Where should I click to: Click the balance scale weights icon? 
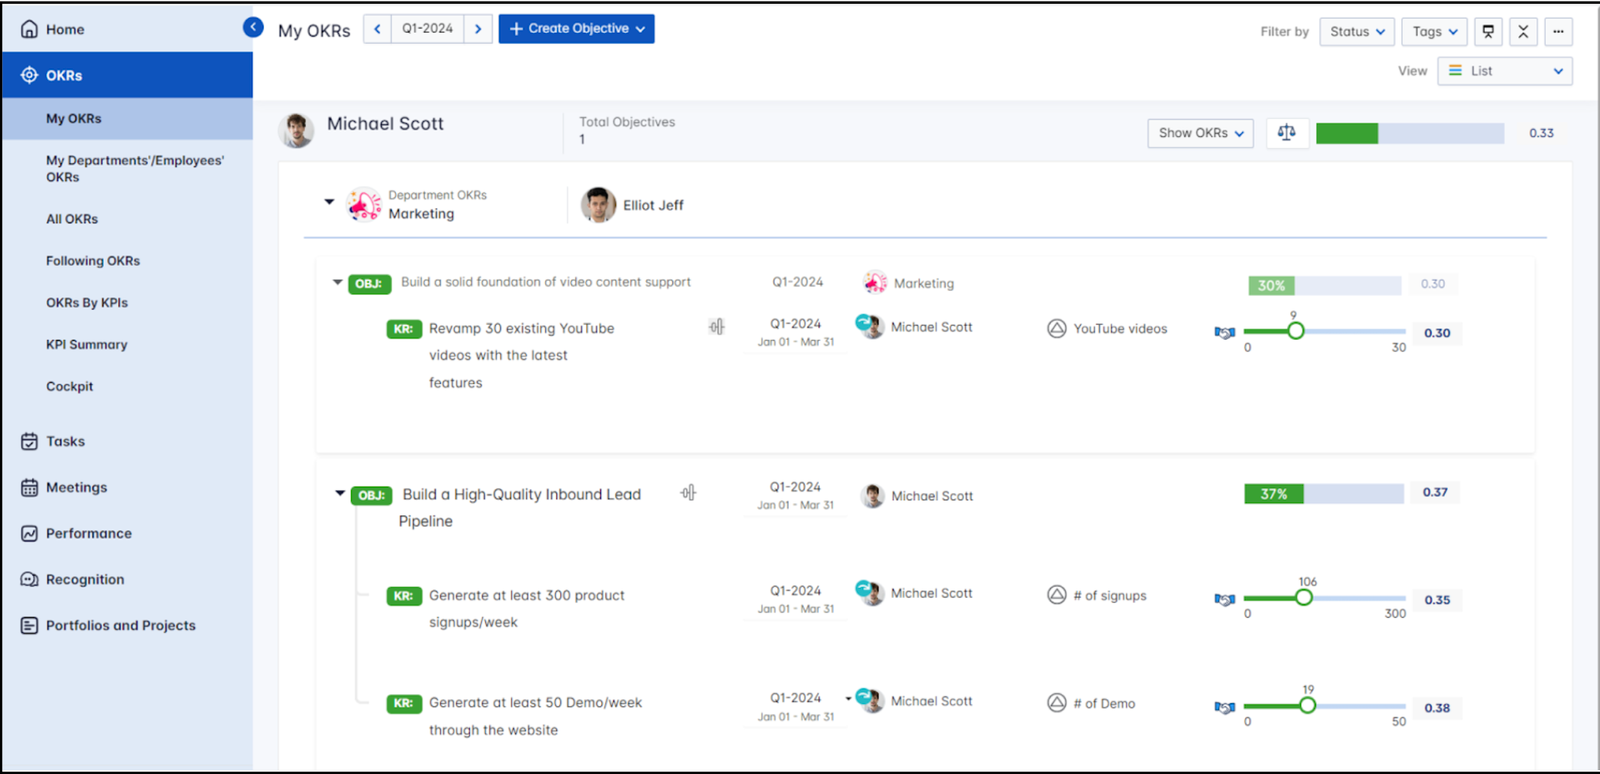[x=1286, y=133]
